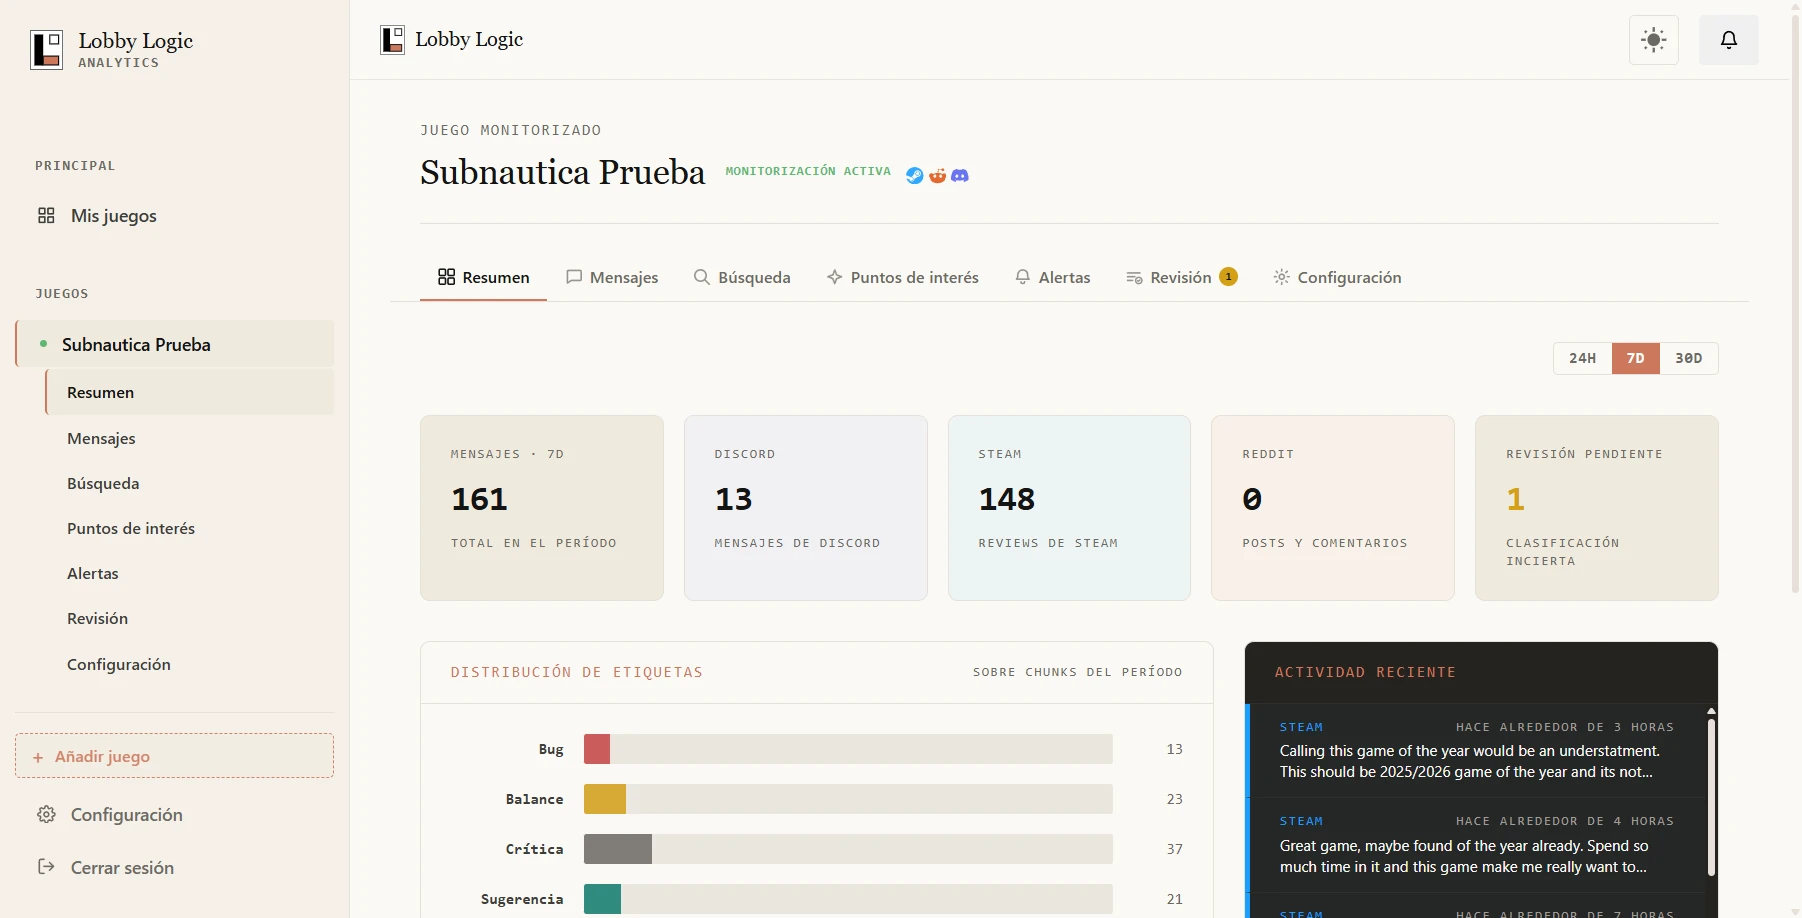The height and width of the screenshot is (918, 1802).
Task: Click the teal Sugerencia distribution bar
Action: pyautogui.click(x=602, y=899)
